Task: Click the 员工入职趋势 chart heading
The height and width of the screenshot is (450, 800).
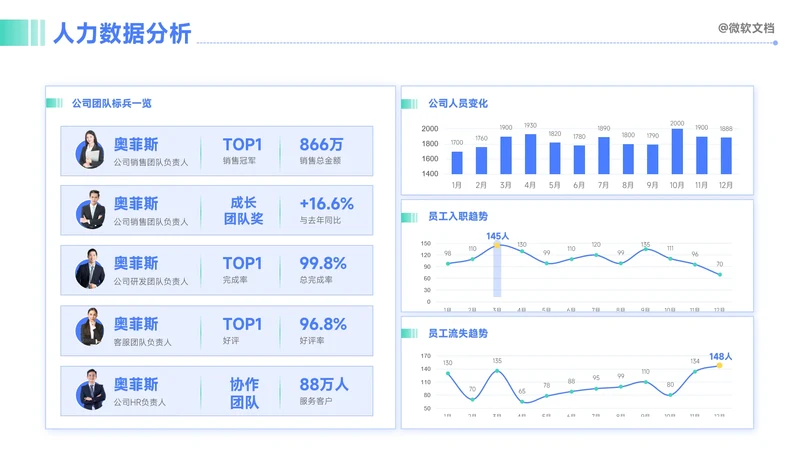Action: coord(458,217)
